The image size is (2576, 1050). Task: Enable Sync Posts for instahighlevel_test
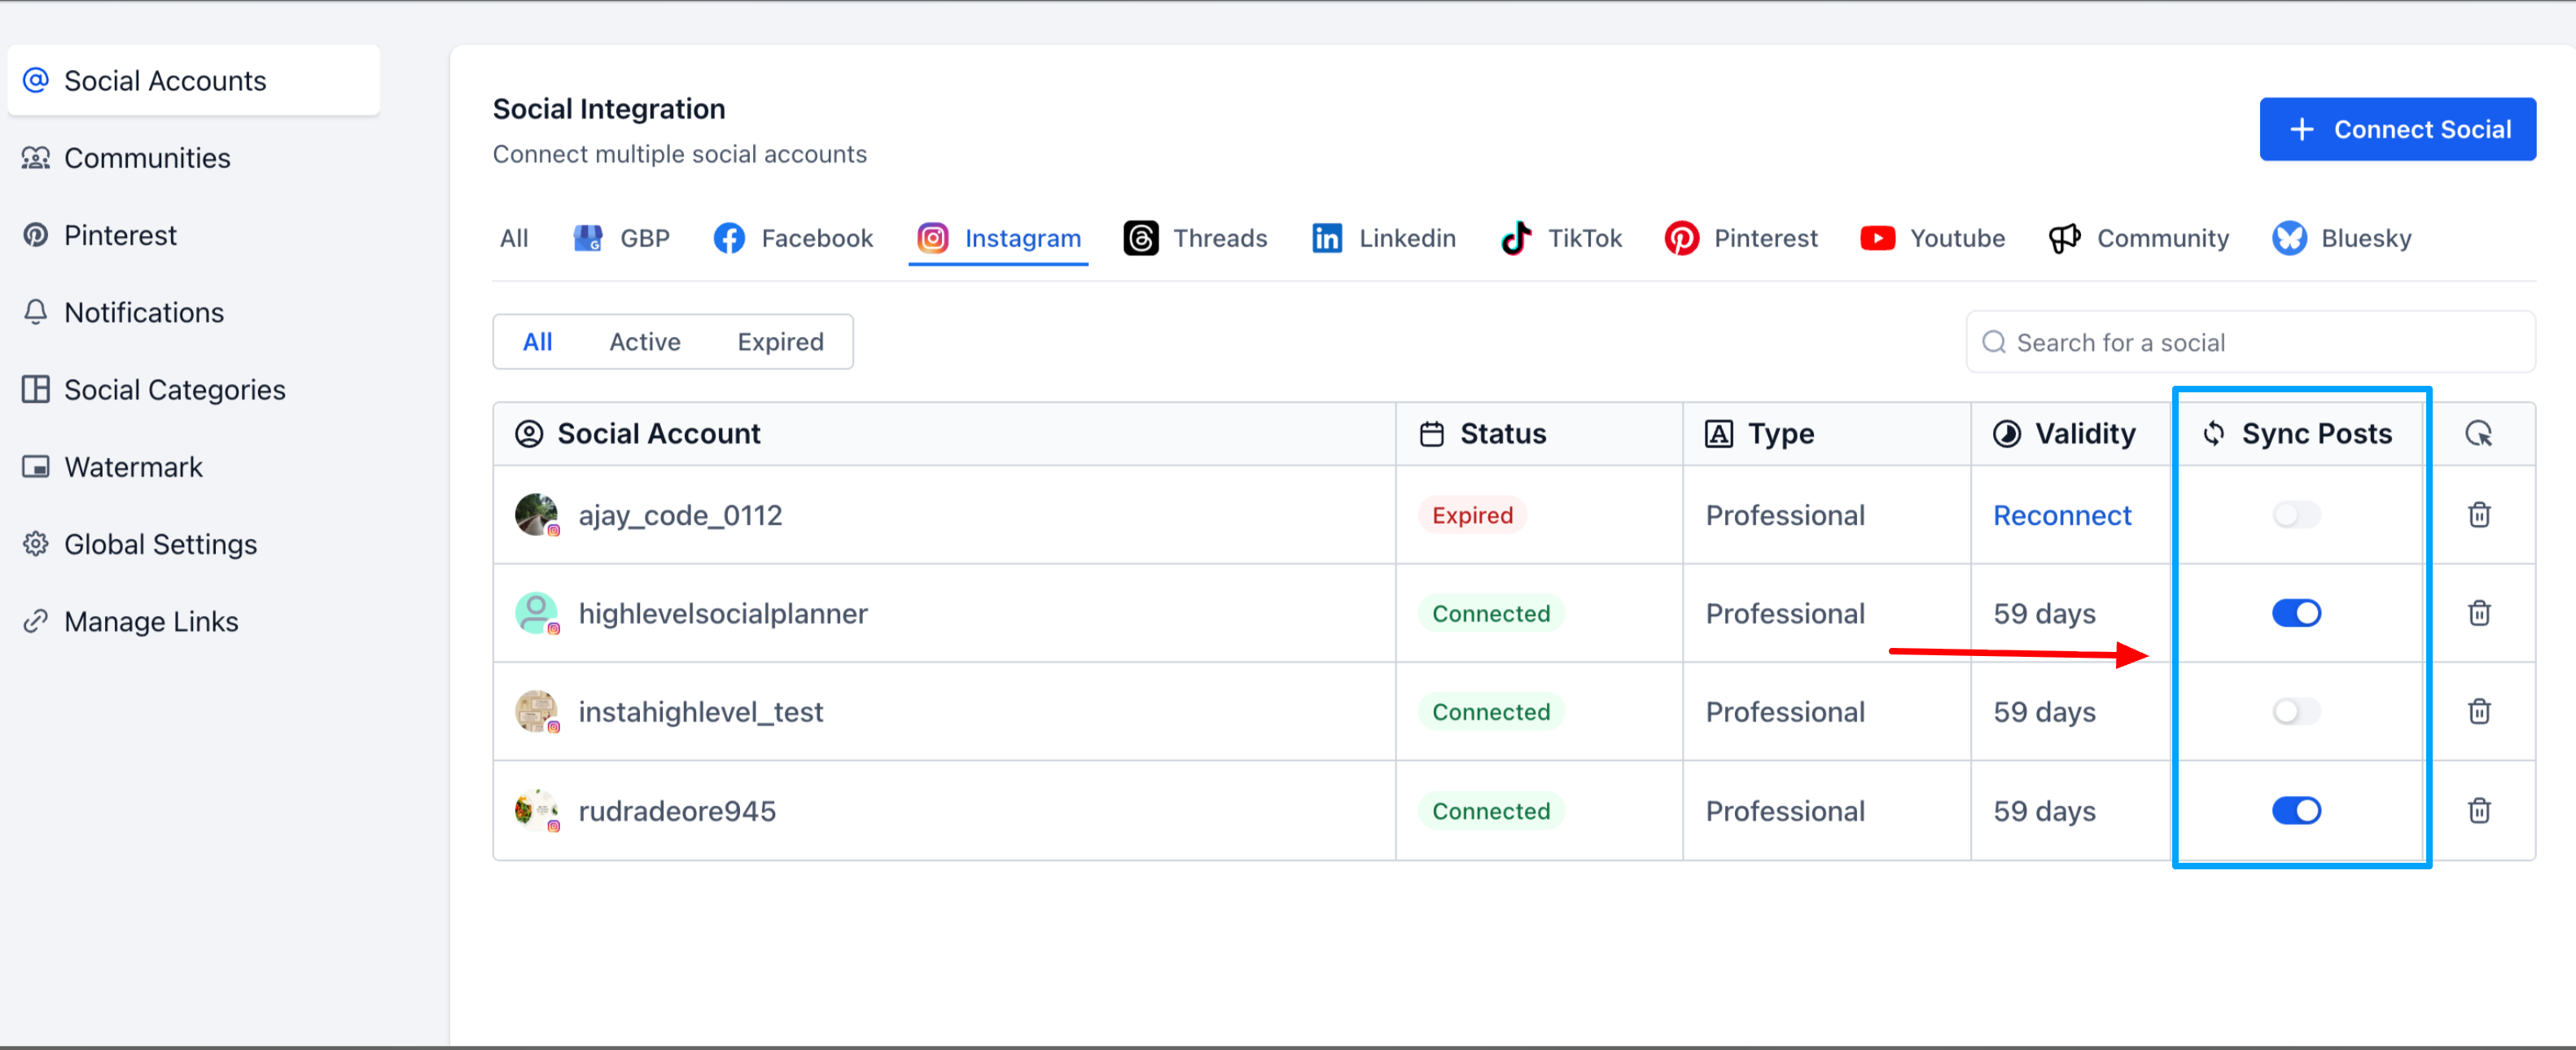pyautogui.click(x=2296, y=711)
